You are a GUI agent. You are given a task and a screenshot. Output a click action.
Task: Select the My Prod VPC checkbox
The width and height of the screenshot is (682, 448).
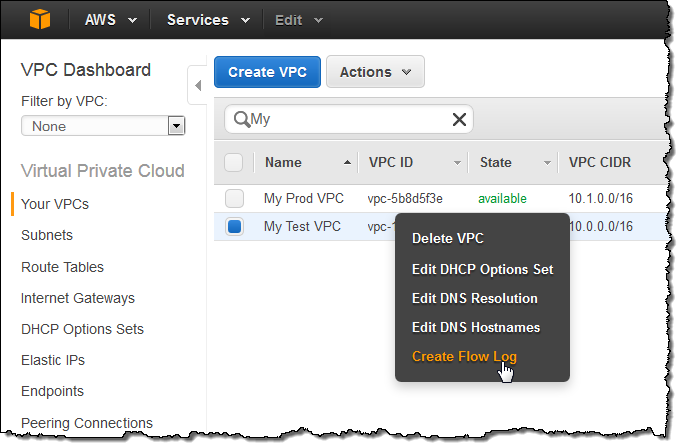click(234, 198)
